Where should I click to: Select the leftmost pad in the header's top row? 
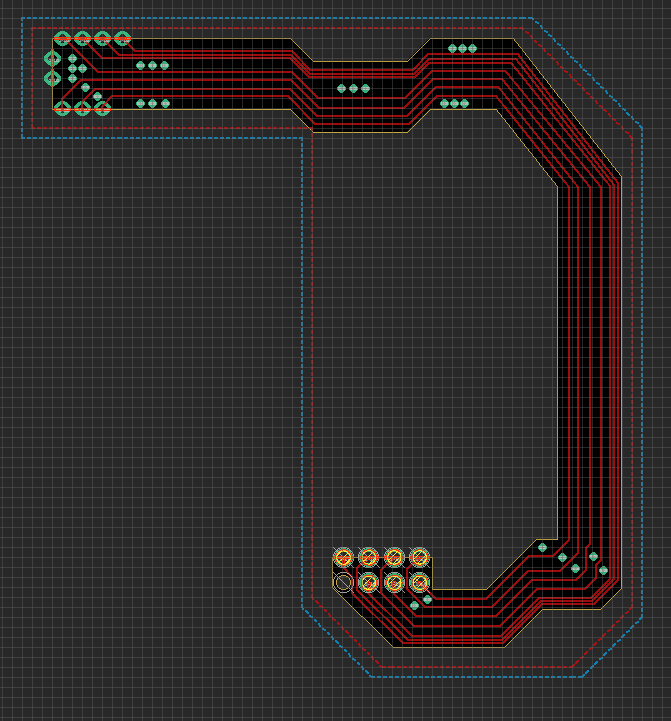(x=343, y=558)
